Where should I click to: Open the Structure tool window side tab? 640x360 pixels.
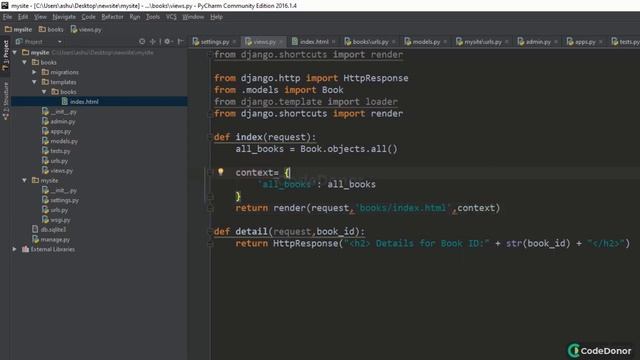pos(5,100)
